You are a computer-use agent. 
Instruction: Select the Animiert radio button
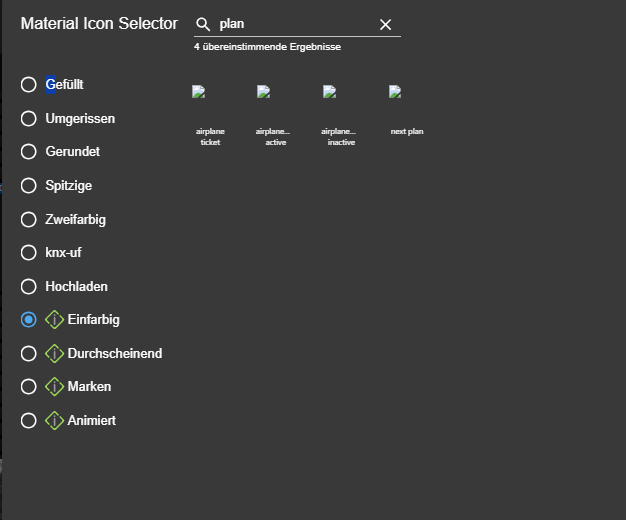coord(29,421)
